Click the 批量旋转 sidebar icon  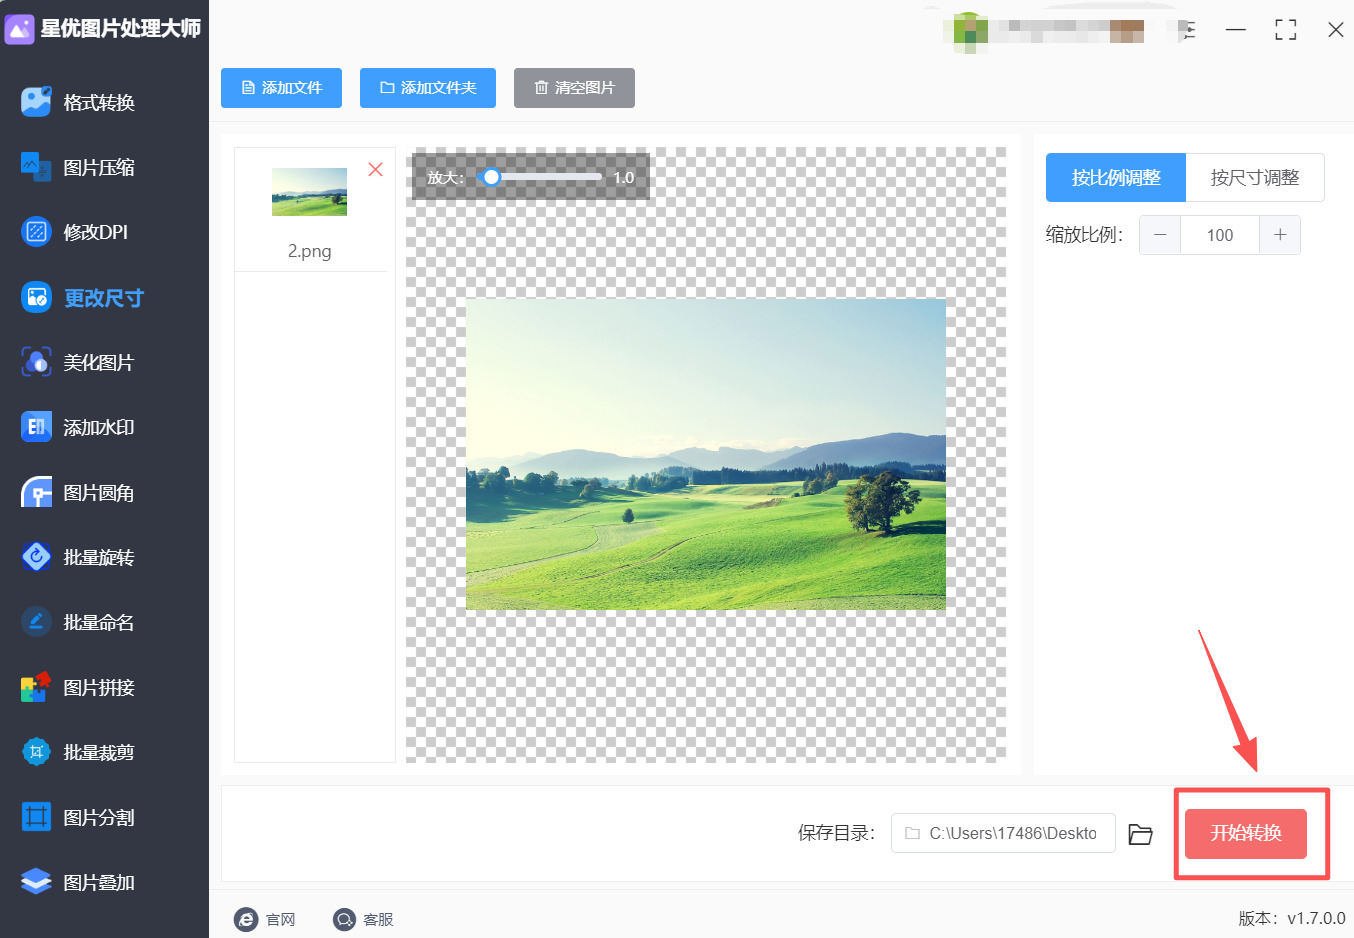pyautogui.click(x=36, y=557)
